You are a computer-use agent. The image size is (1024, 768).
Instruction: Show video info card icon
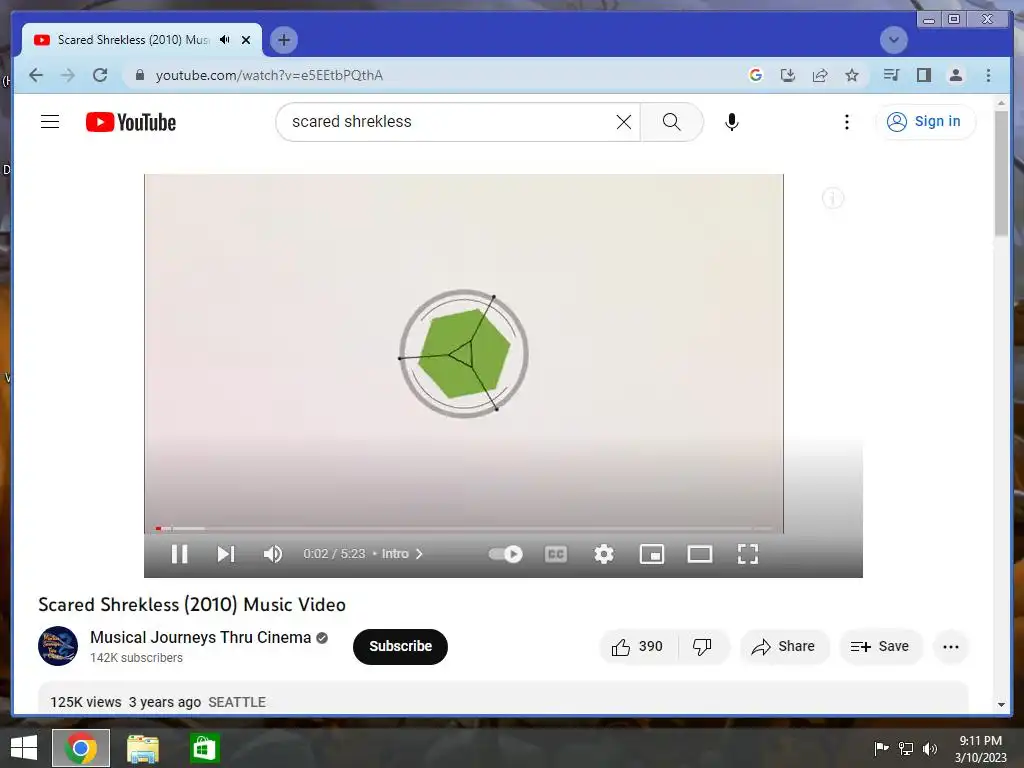click(x=833, y=198)
